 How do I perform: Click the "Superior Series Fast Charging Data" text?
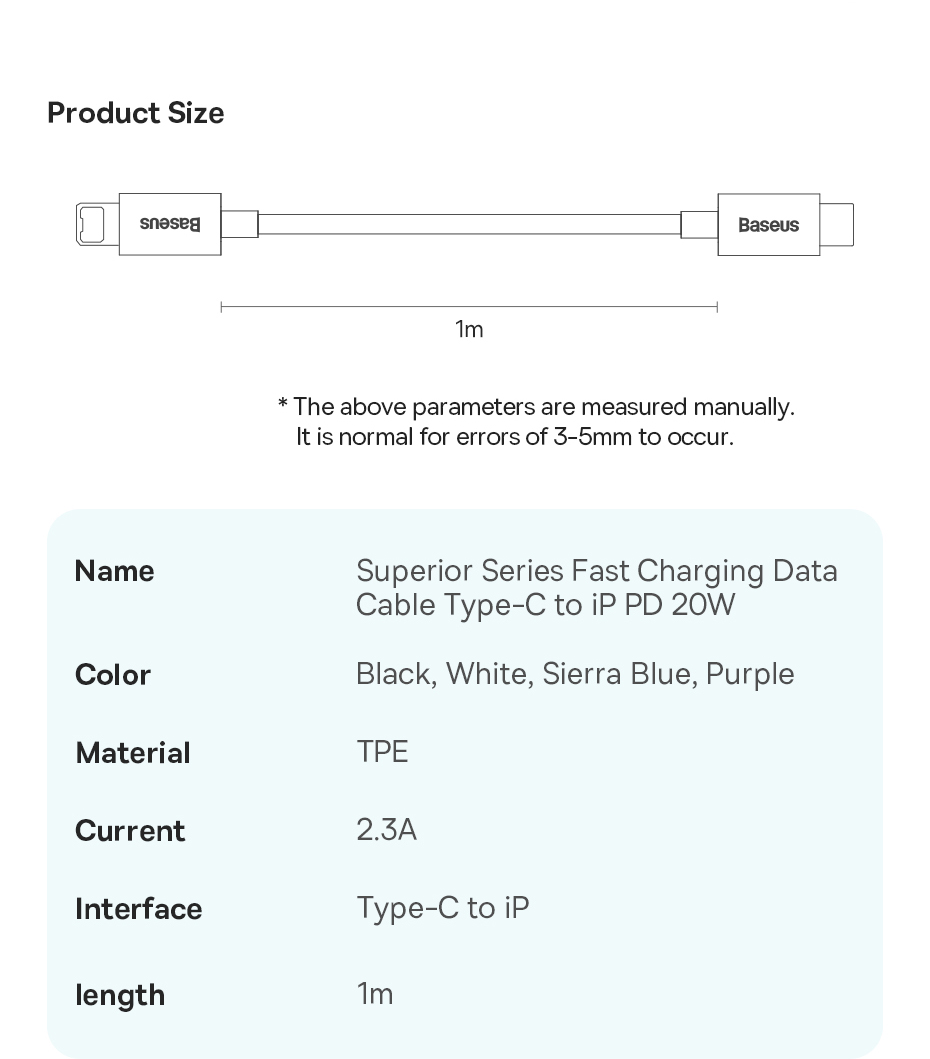point(596,571)
